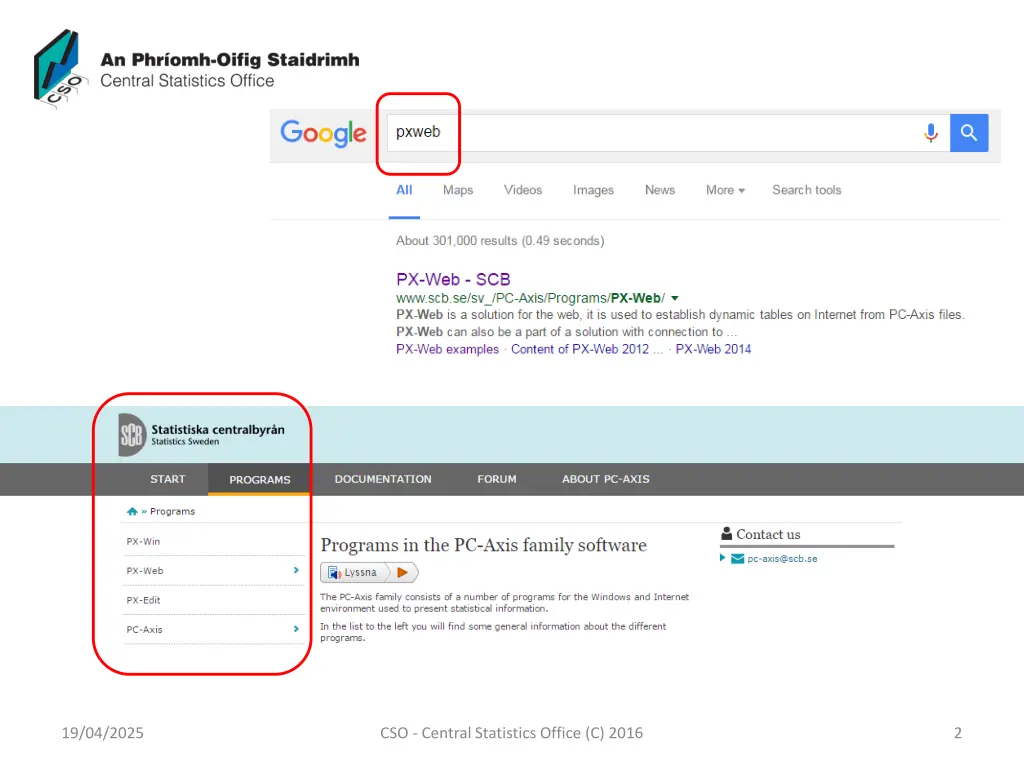1024x768 pixels.
Task: Click the Lyssna speaker icon
Action: point(334,573)
